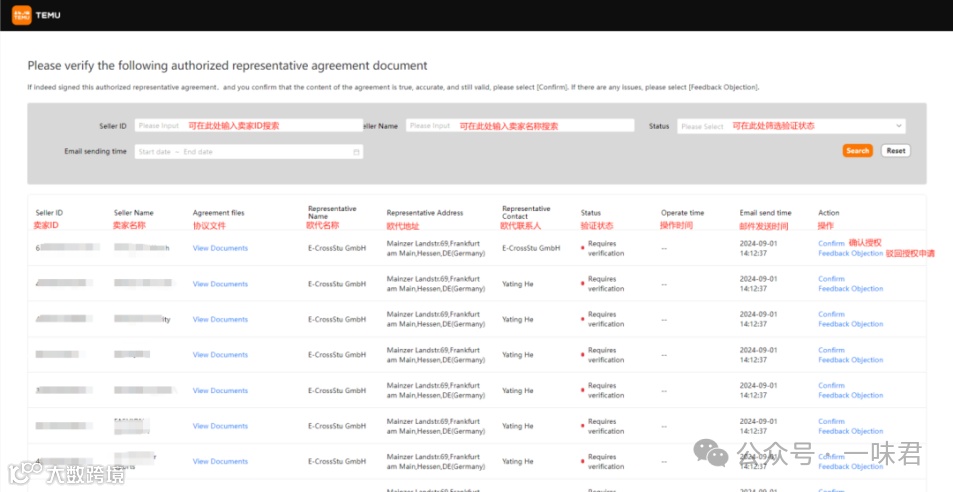Click the Action column header
Screen dimensions: 953x492
click(x=828, y=213)
